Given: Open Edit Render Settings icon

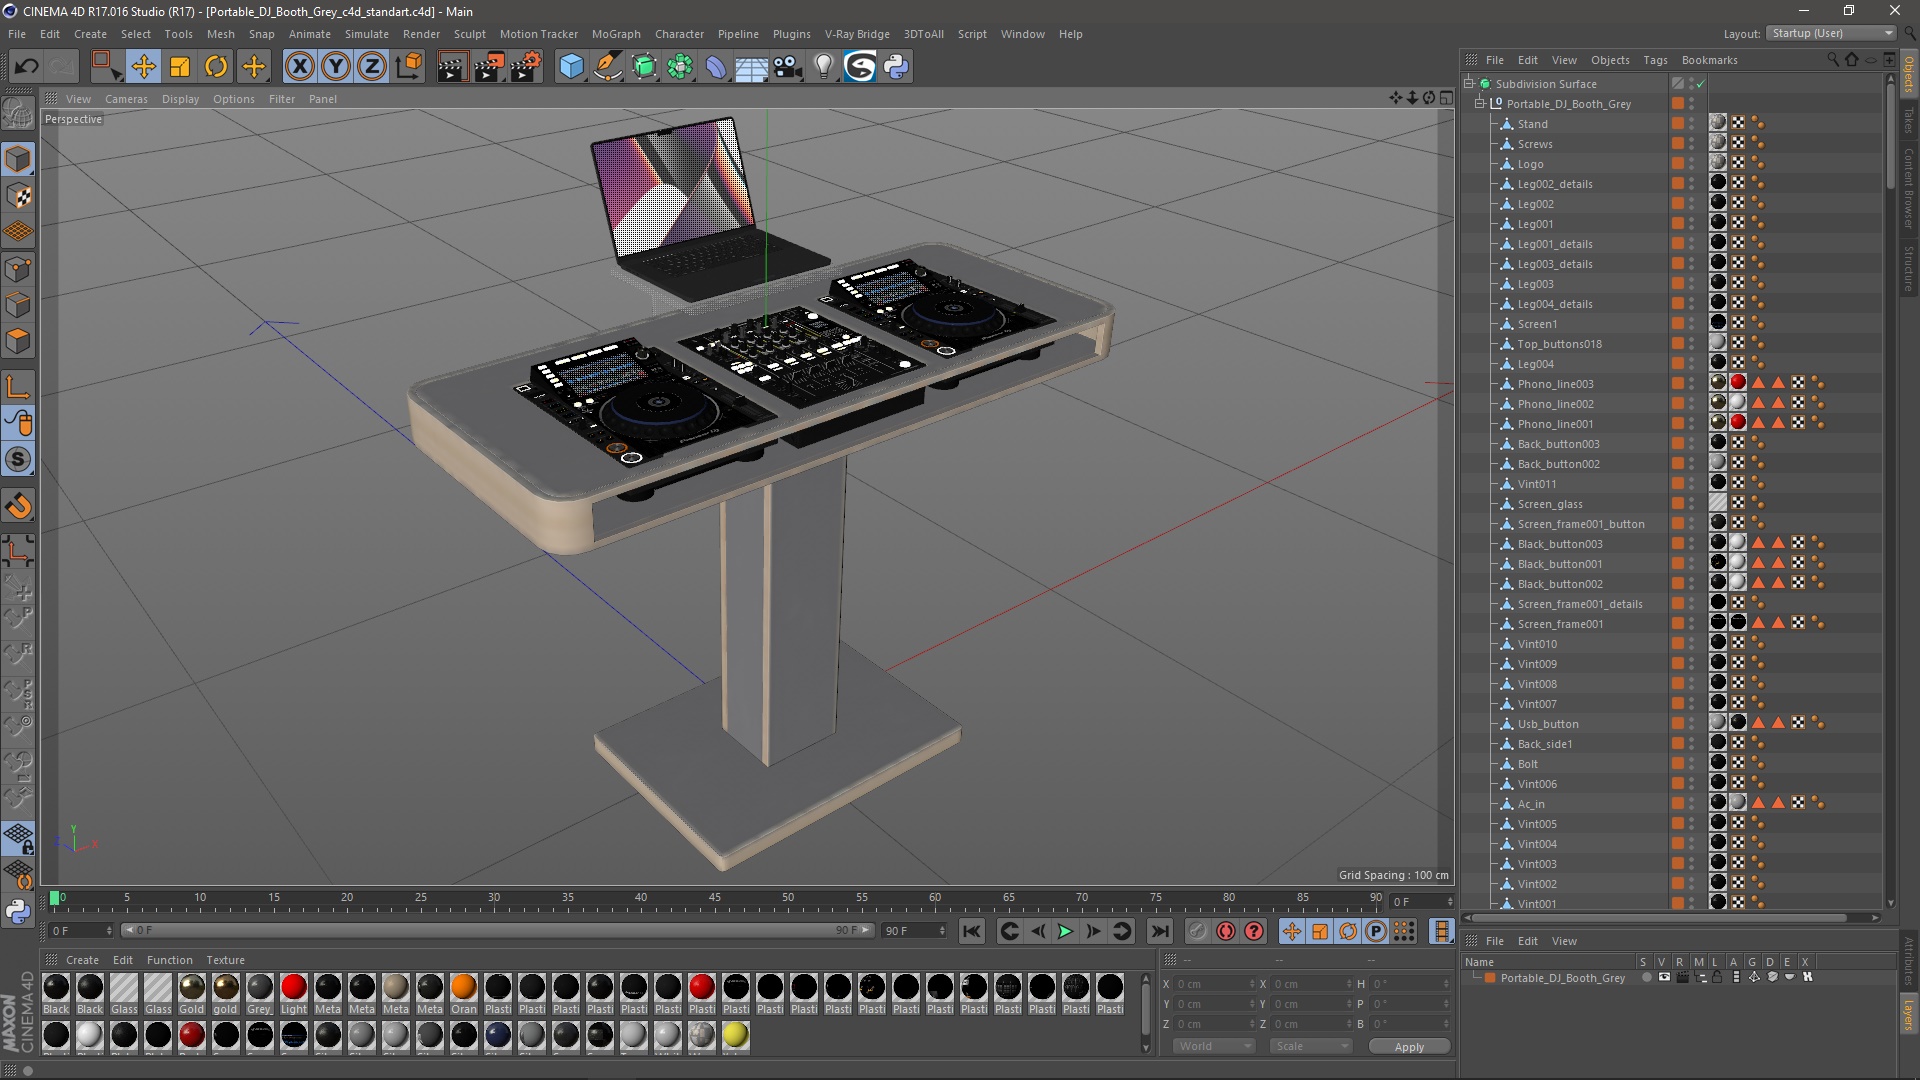Looking at the screenshot, I should (526, 67).
